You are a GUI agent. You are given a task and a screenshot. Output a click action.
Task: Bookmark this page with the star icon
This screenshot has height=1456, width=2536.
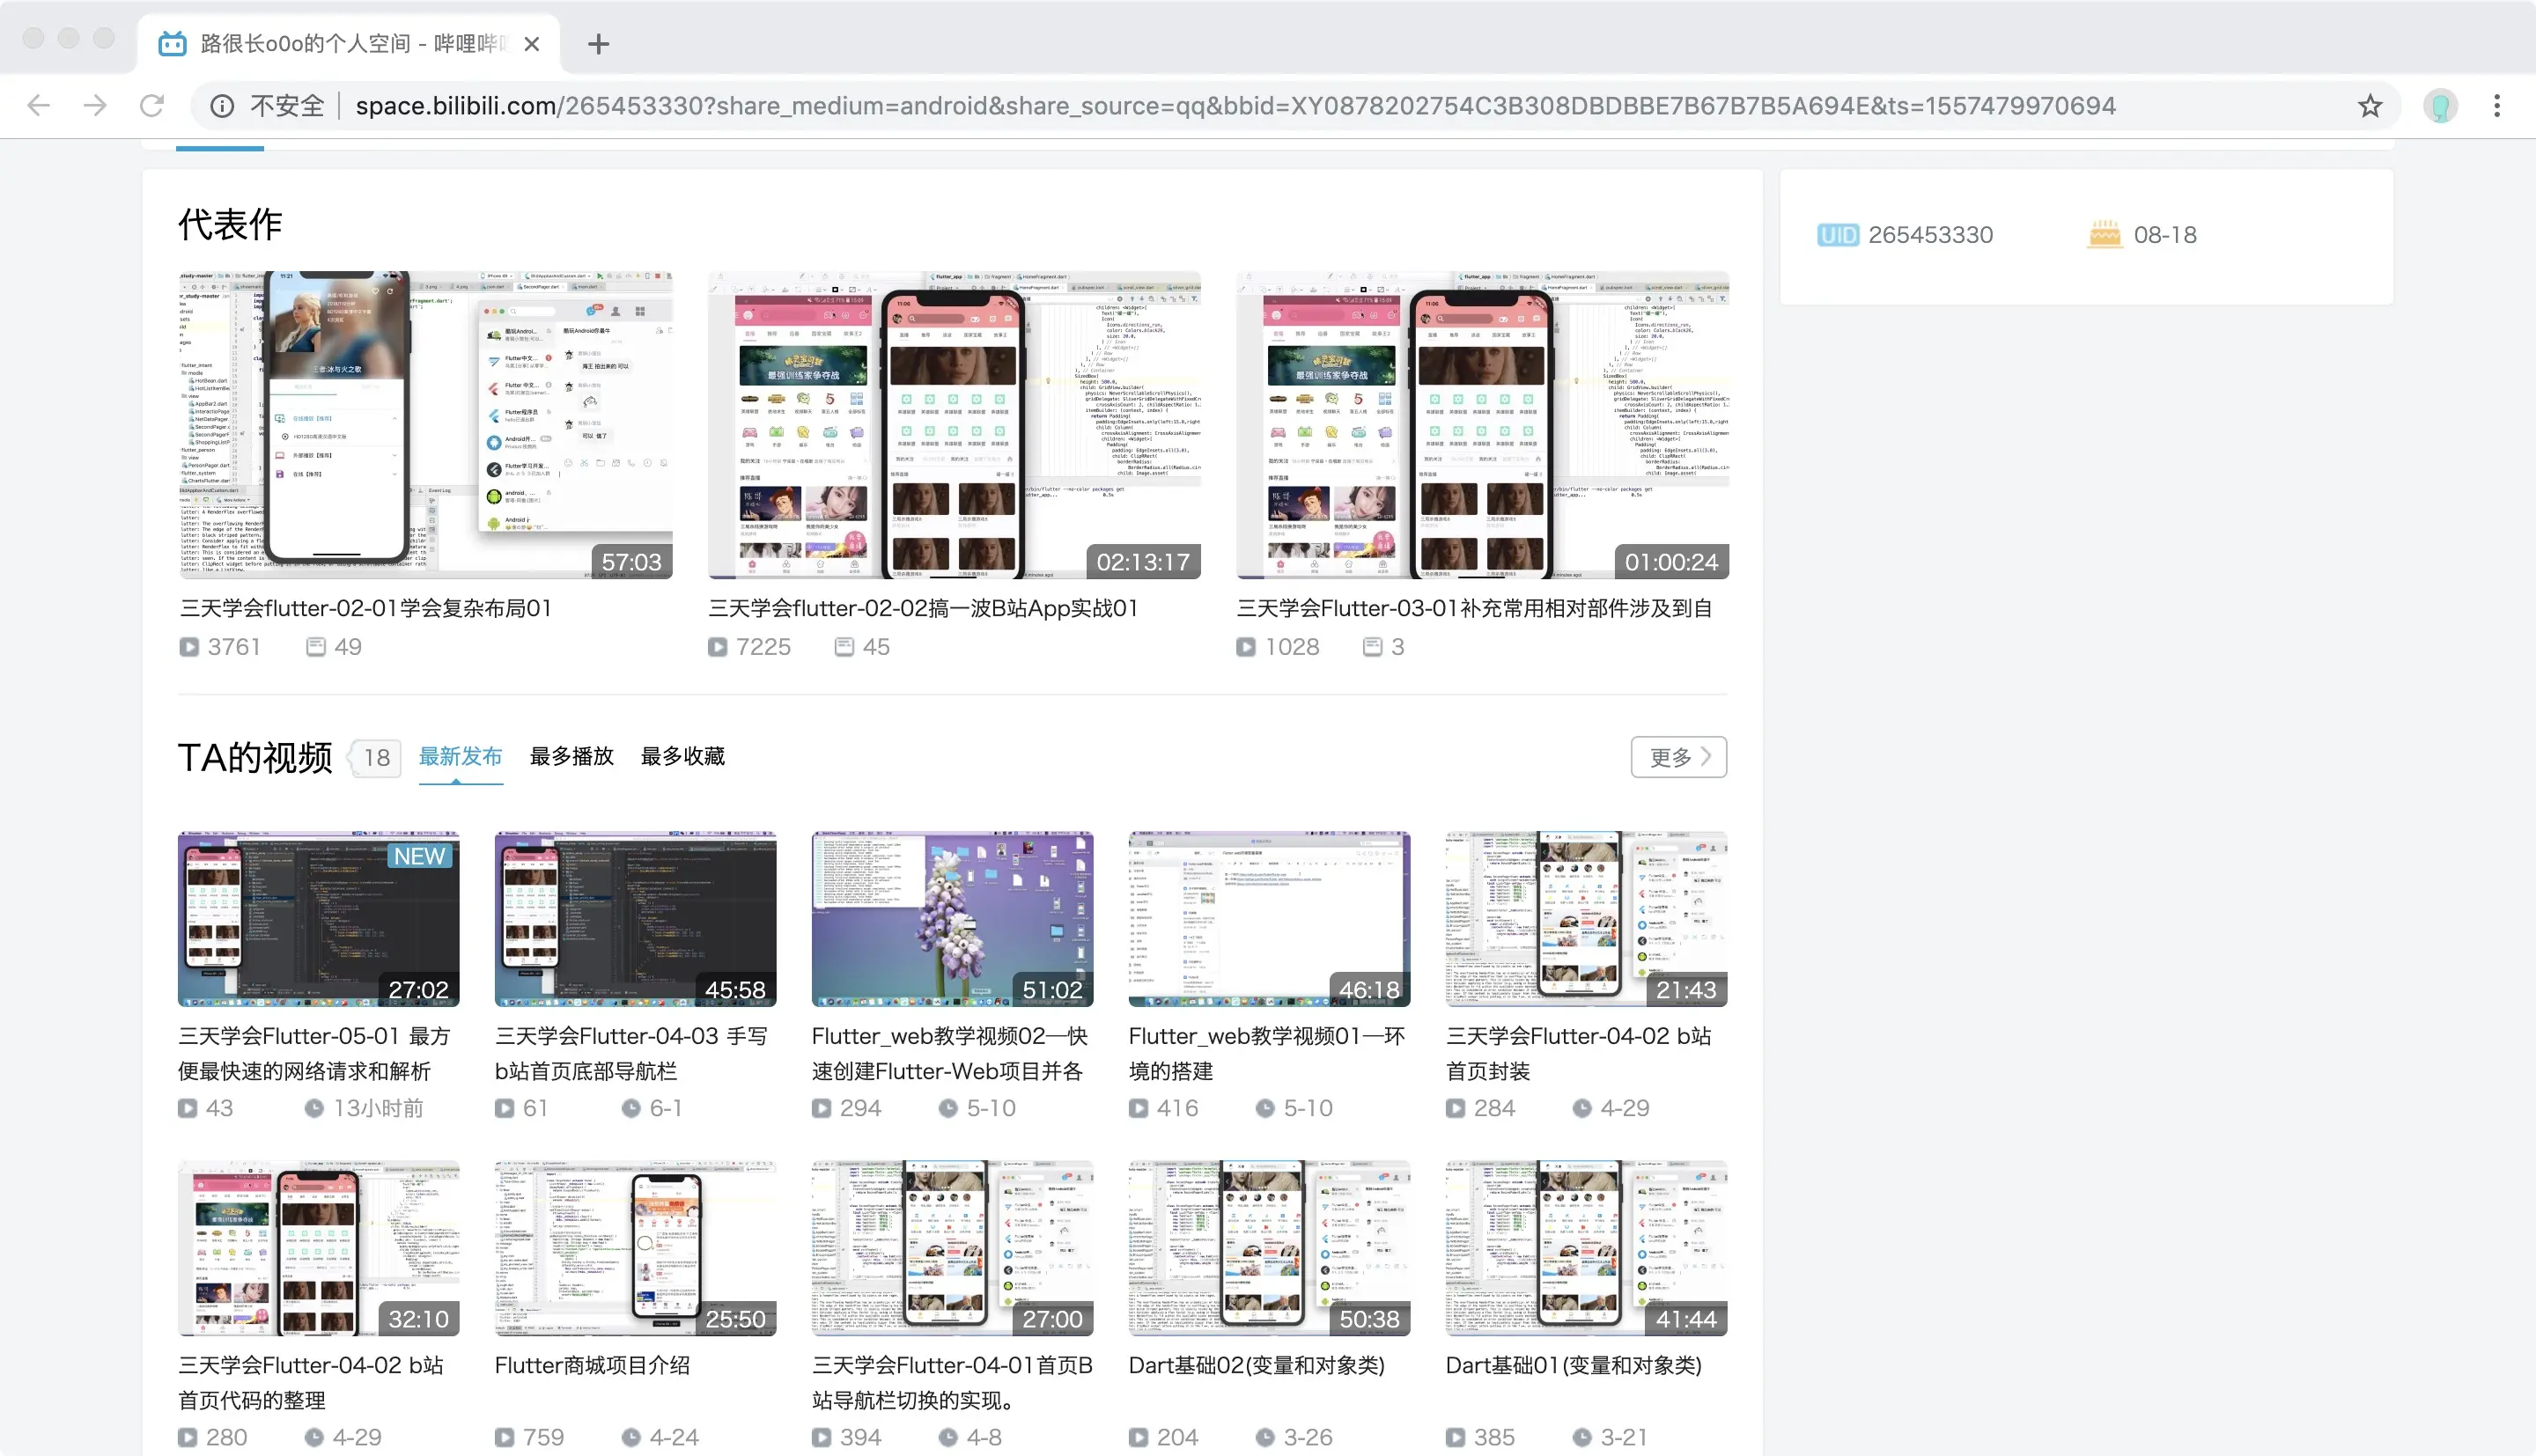tap(2369, 106)
